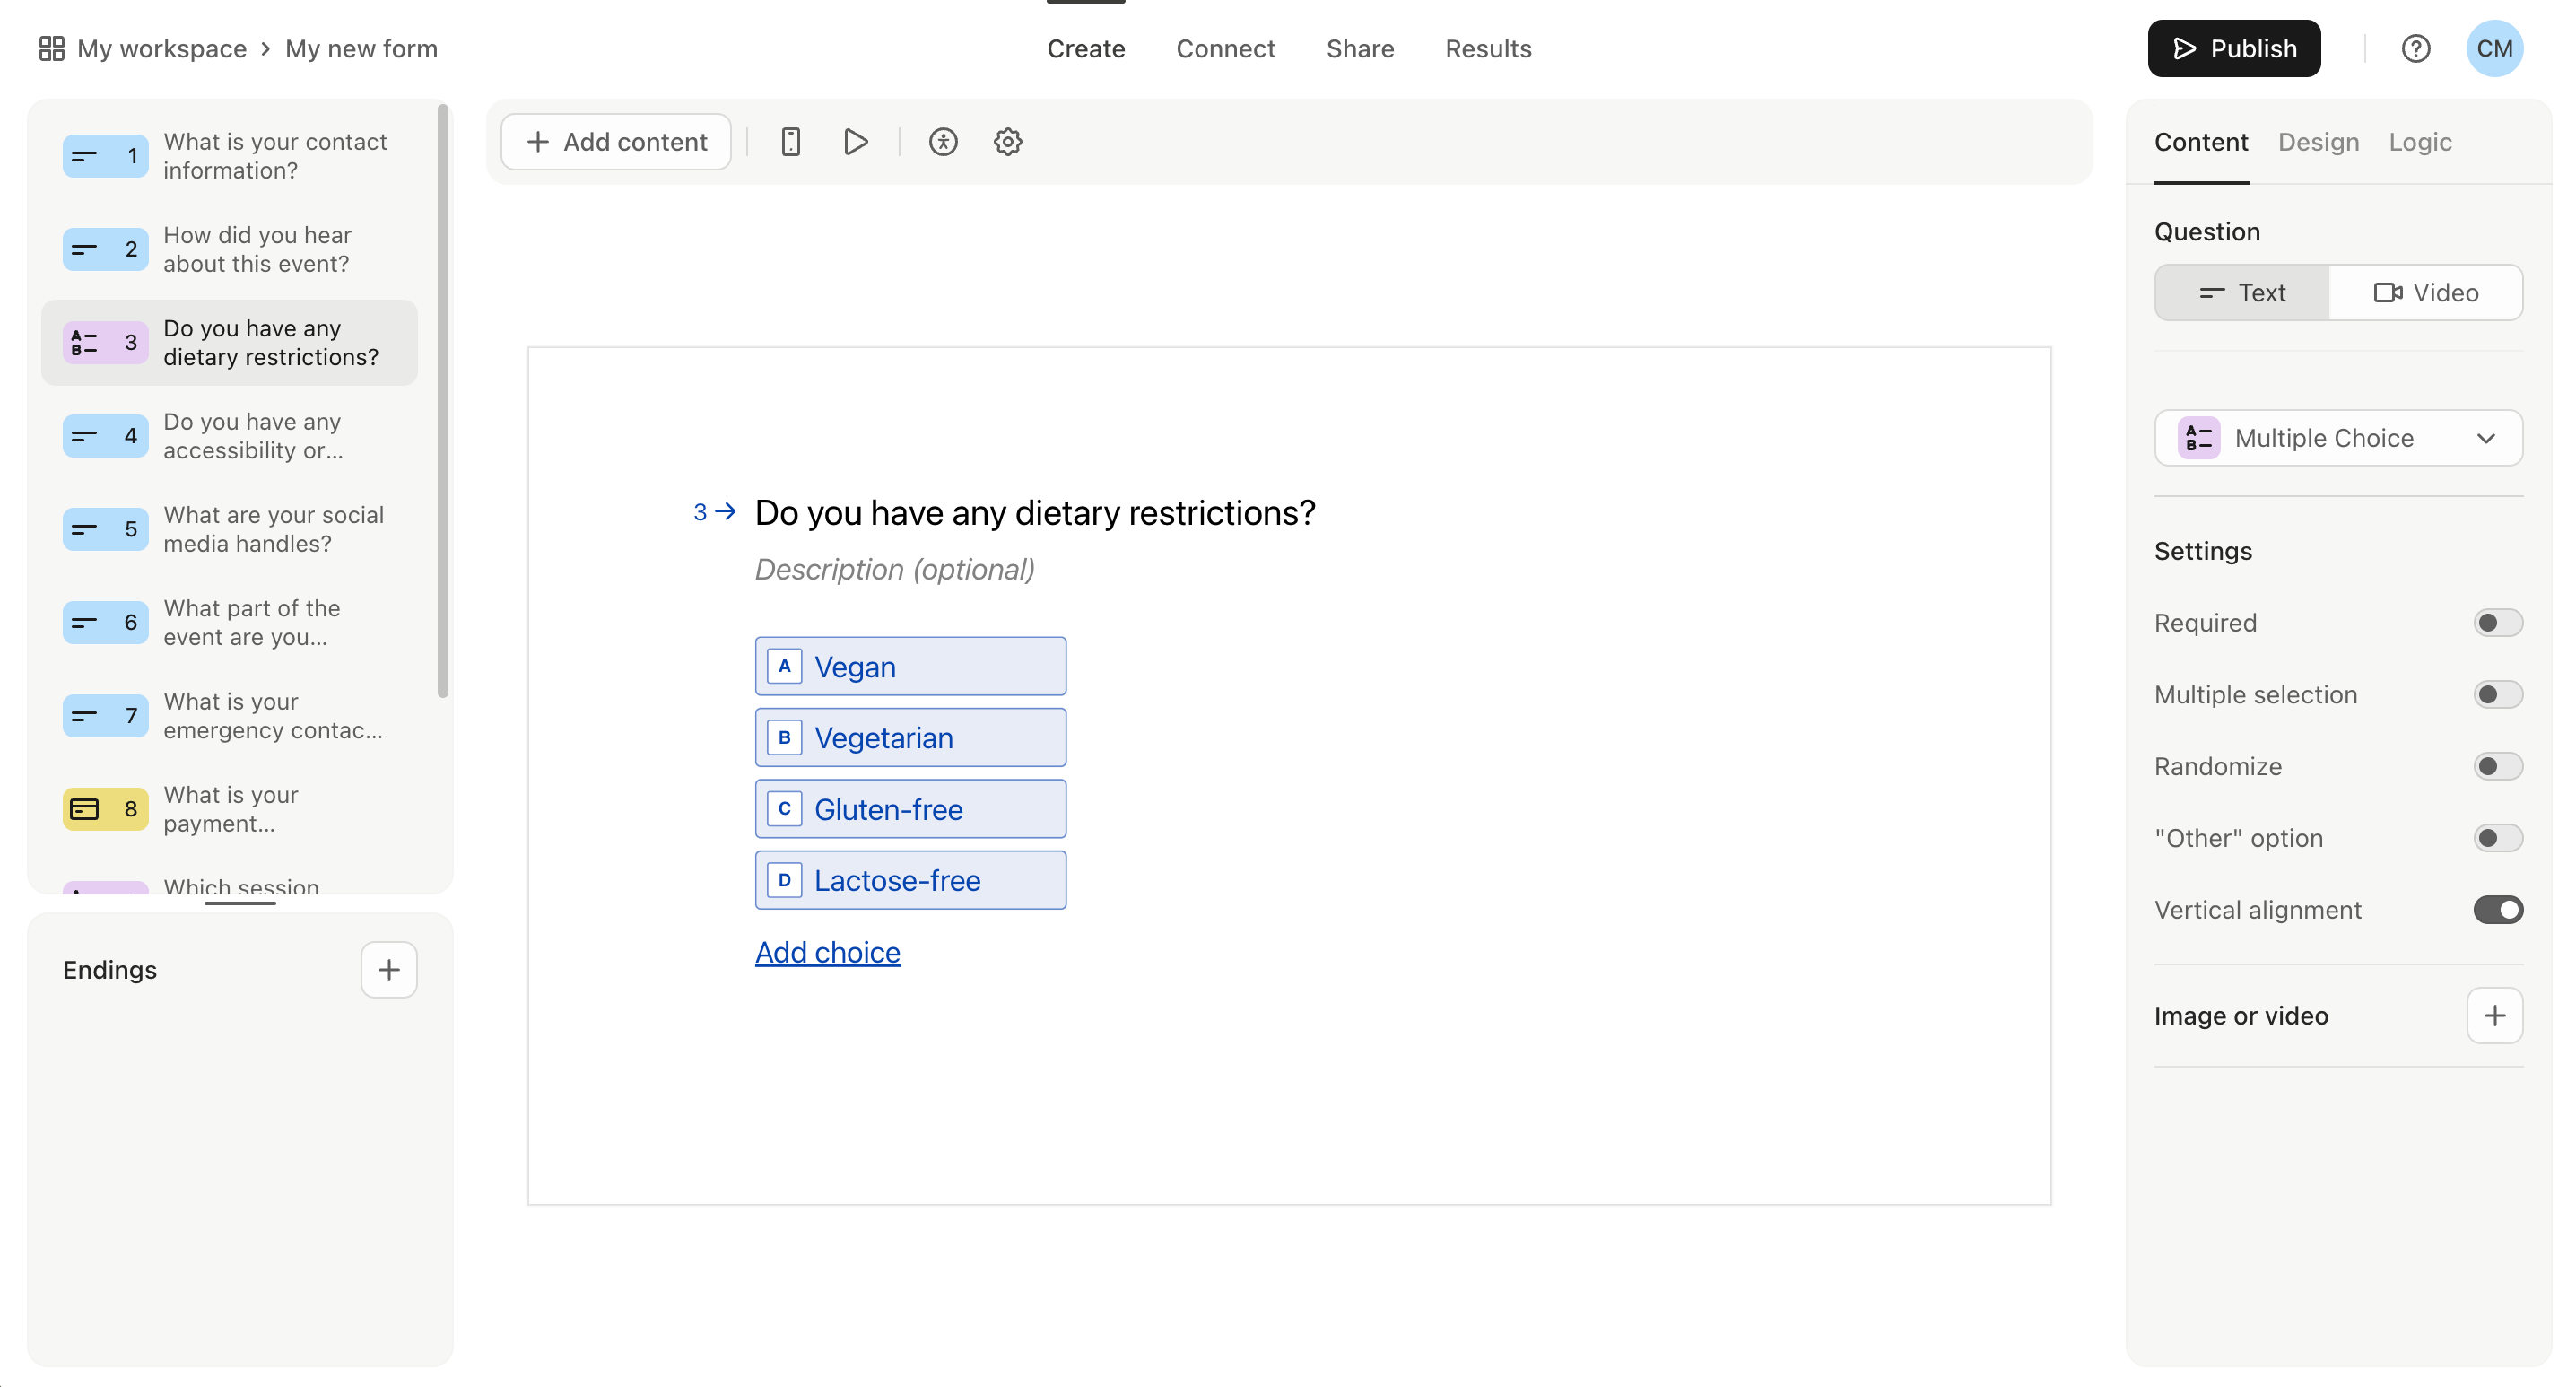Click the workspace grid icon
Image resolution: width=2576 pixels, height=1387 pixels.
tap(52, 48)
